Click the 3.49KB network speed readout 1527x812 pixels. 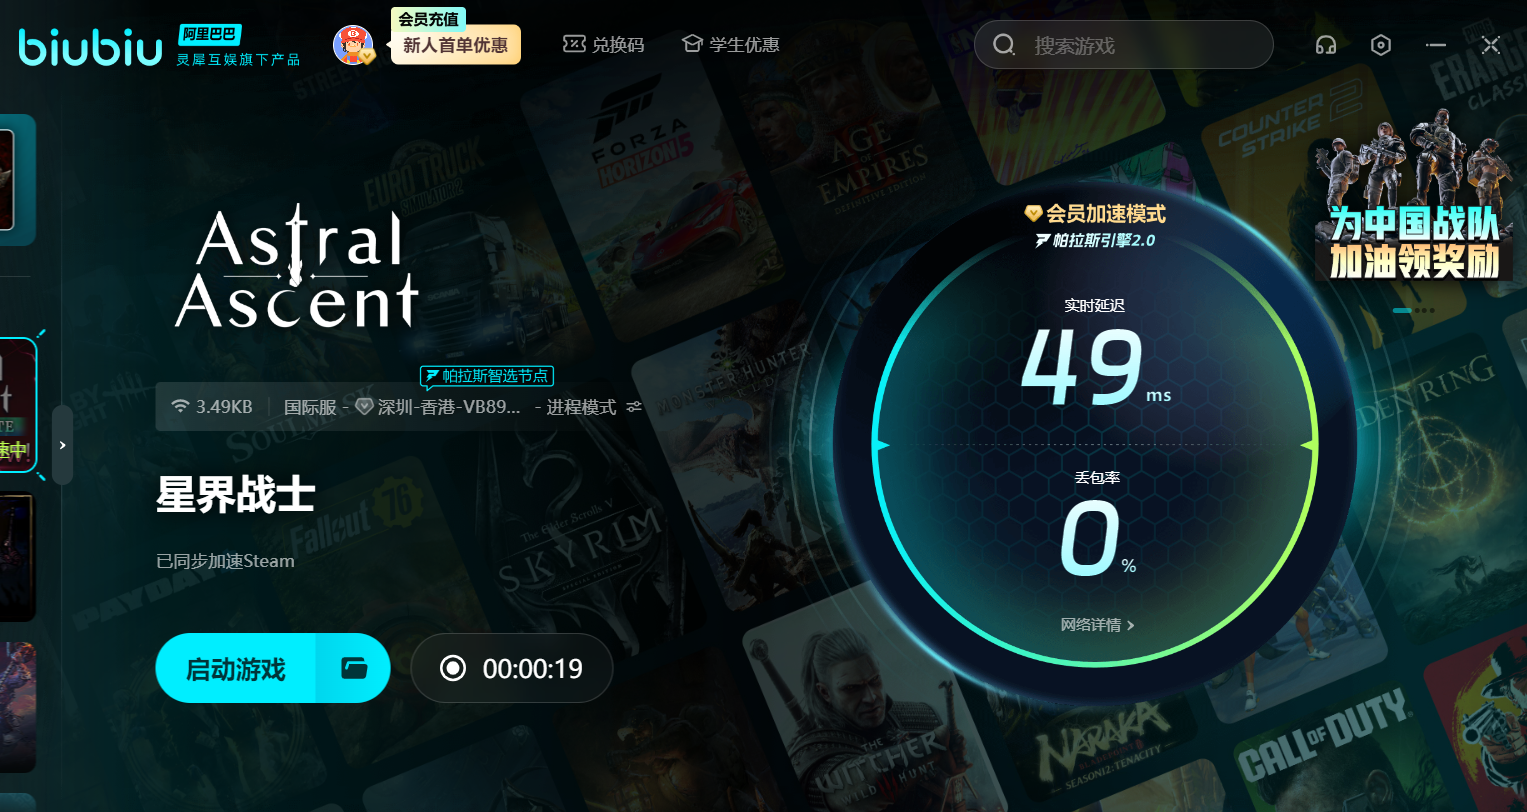pyautogui.click(x=211, y=407)
